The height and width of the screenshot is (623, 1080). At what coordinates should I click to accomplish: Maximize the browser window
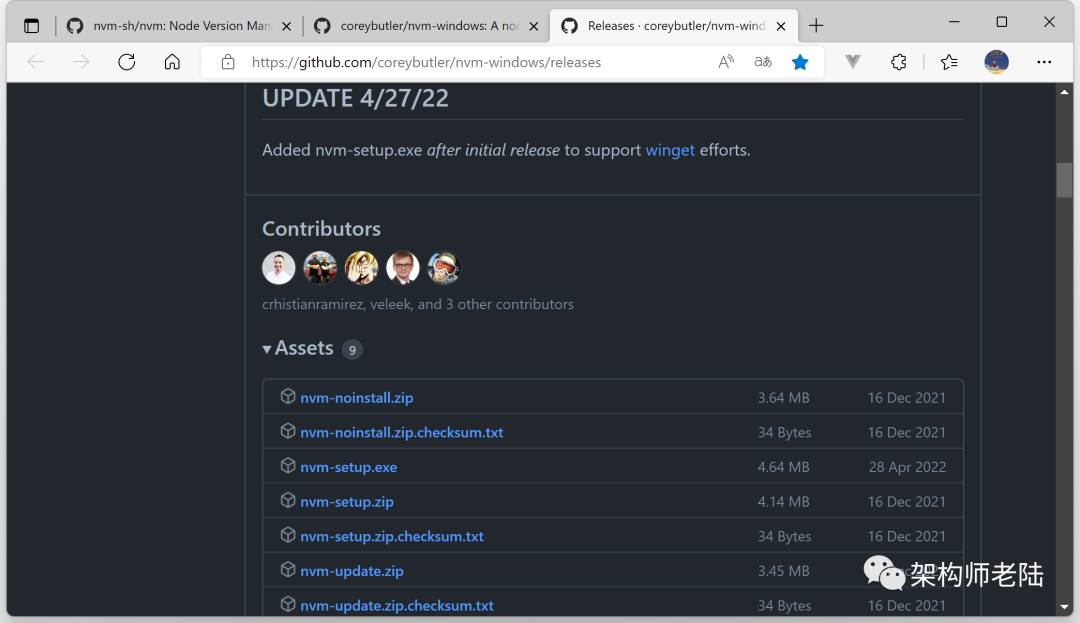(x=1001, y=22)
